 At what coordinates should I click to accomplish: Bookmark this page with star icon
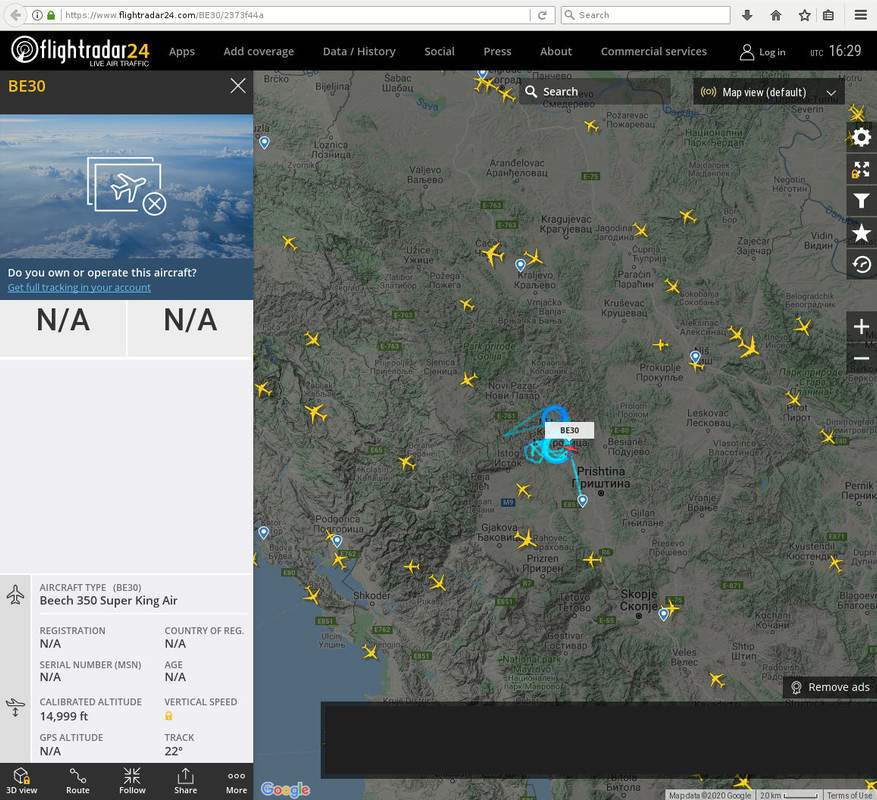click(804, 15)
